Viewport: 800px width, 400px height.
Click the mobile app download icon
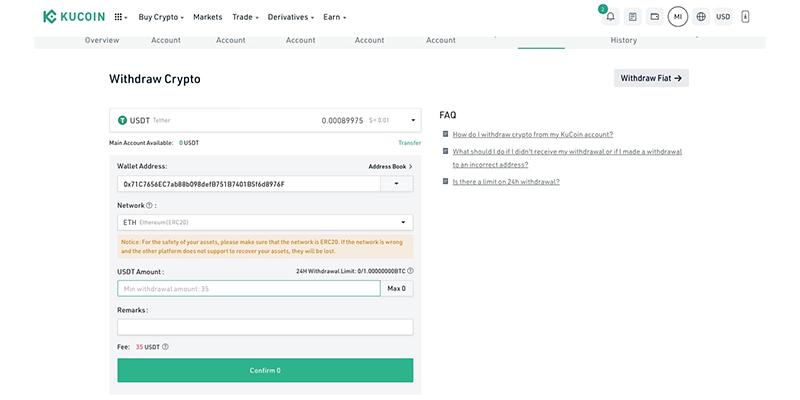click(745, 17)
